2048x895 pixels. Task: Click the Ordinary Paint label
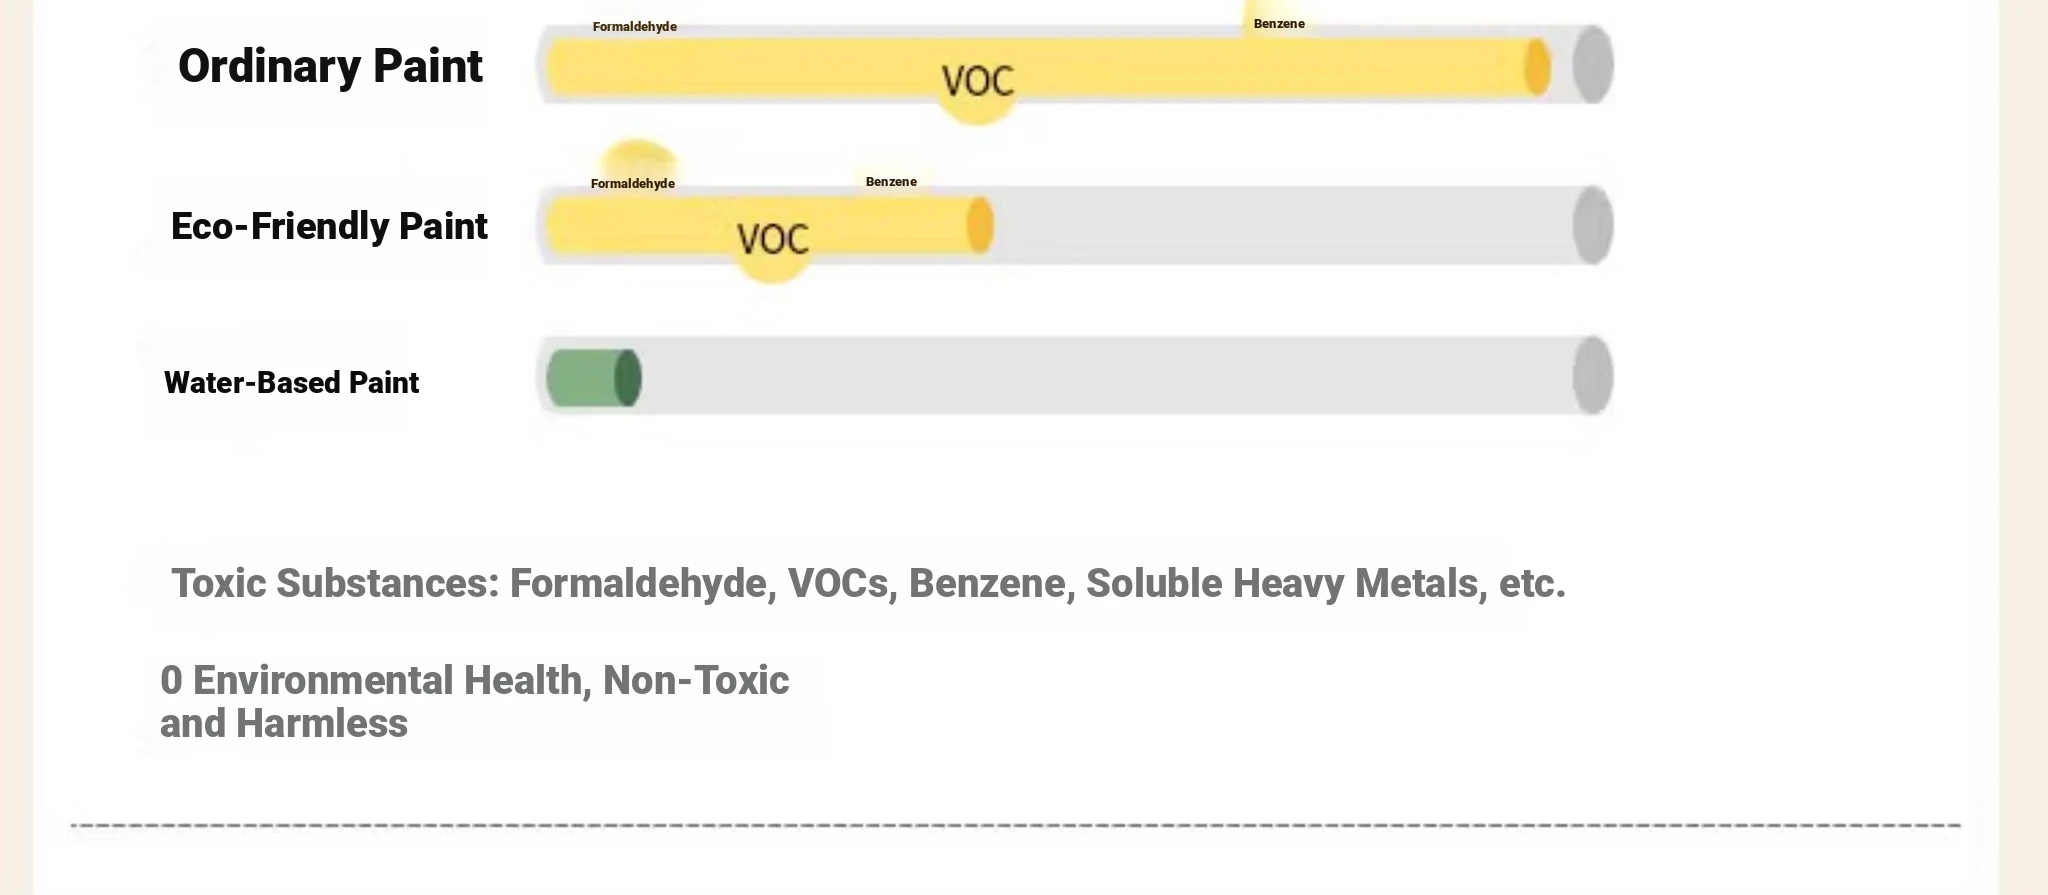[x=330, y=67]
